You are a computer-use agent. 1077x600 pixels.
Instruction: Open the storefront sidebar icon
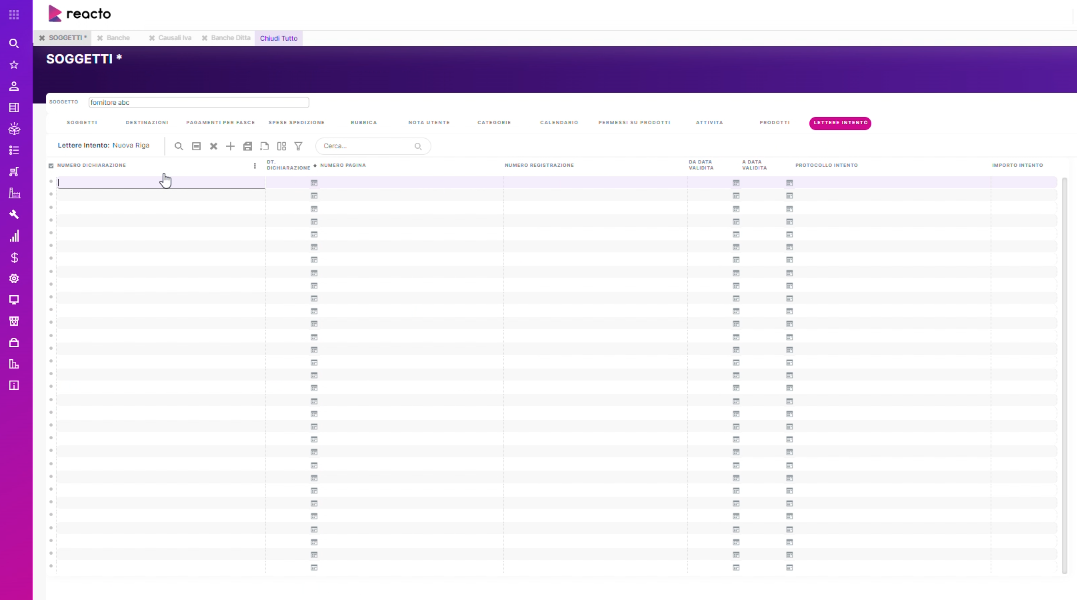pos(14,321)
